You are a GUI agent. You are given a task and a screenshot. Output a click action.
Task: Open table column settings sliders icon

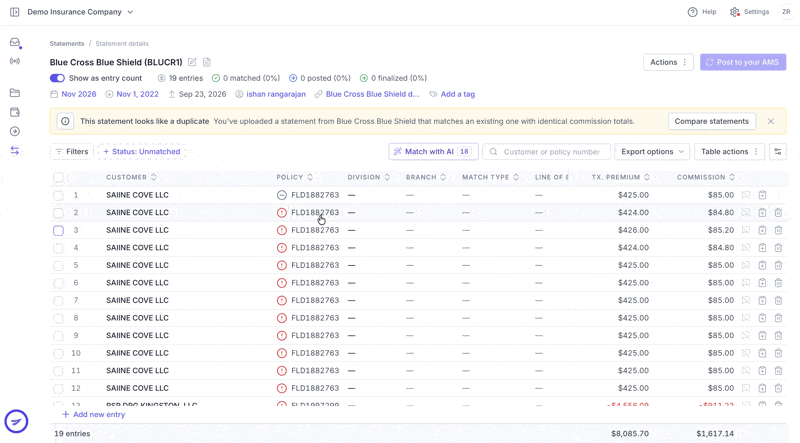pyautogui.click(x=778, y=152)
